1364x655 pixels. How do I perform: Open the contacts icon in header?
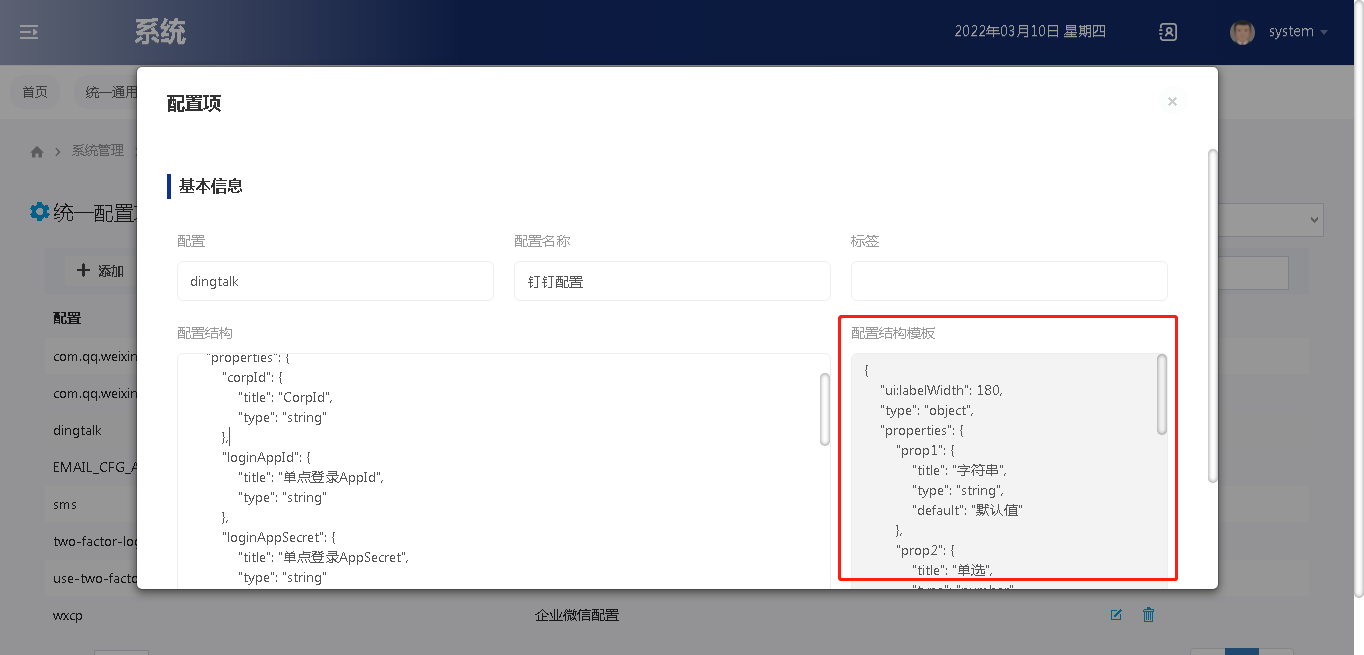tap(1167, 32)
